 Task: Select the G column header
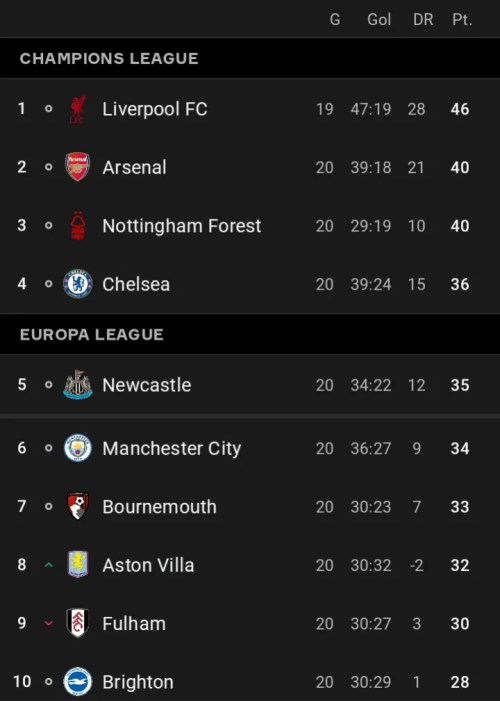335,19
